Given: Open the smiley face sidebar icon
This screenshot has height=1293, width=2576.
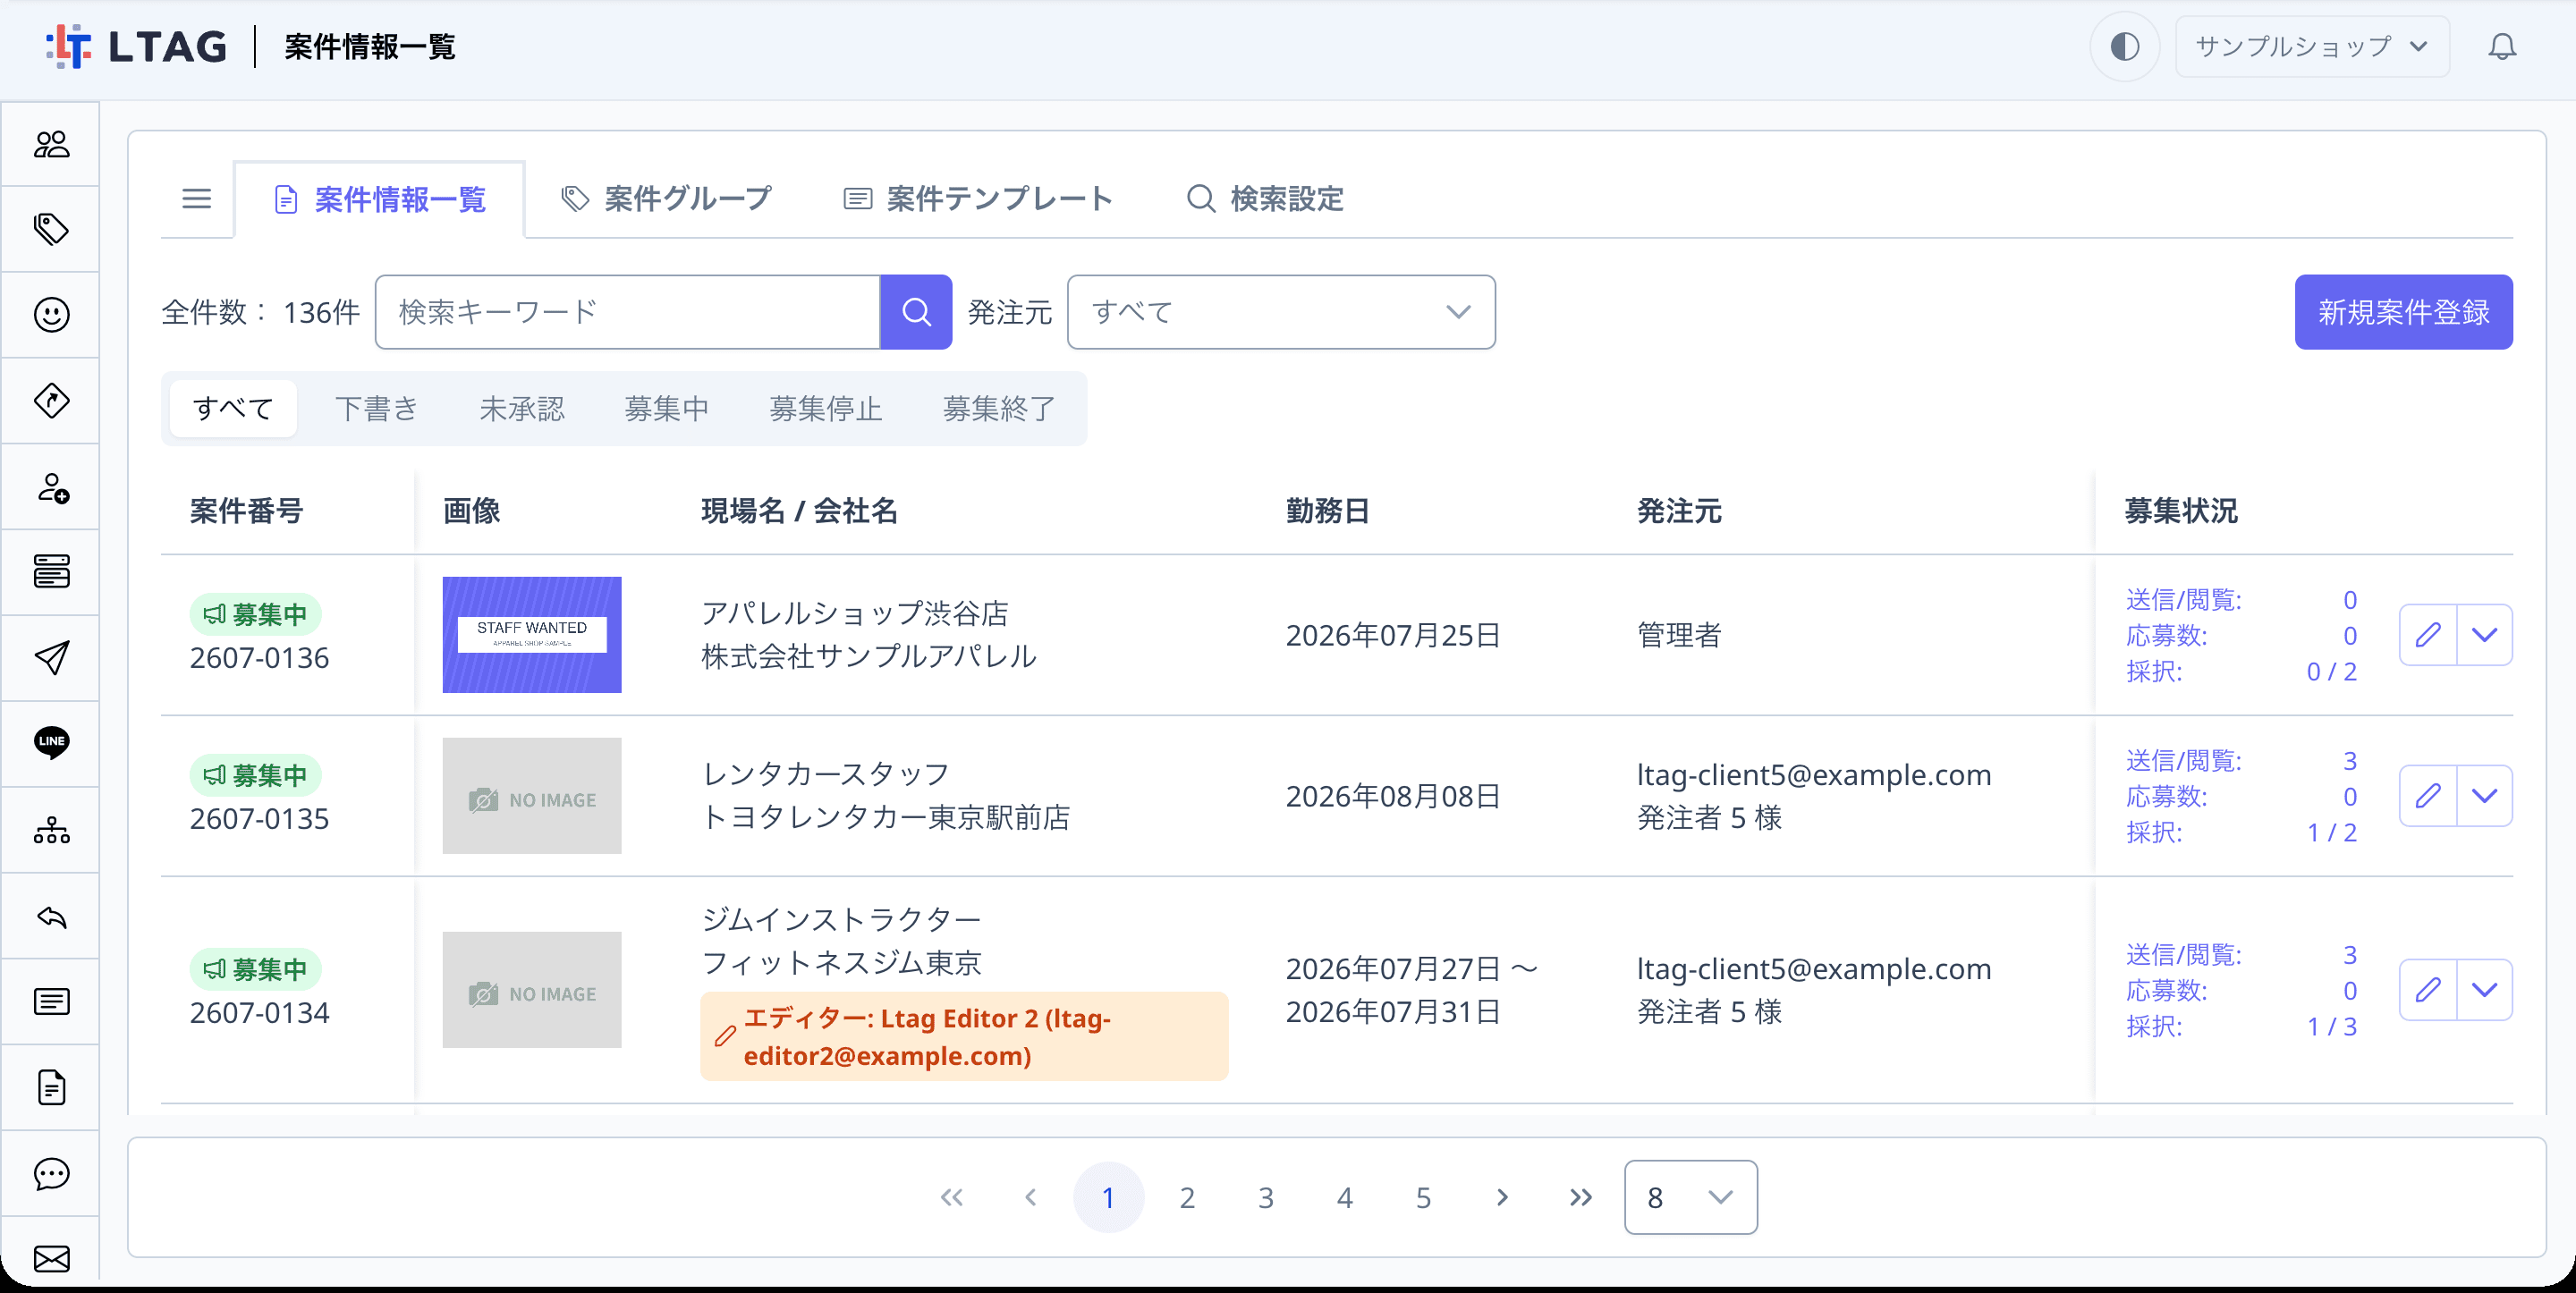Looking at the screenshot, I should tap(51, 315).
